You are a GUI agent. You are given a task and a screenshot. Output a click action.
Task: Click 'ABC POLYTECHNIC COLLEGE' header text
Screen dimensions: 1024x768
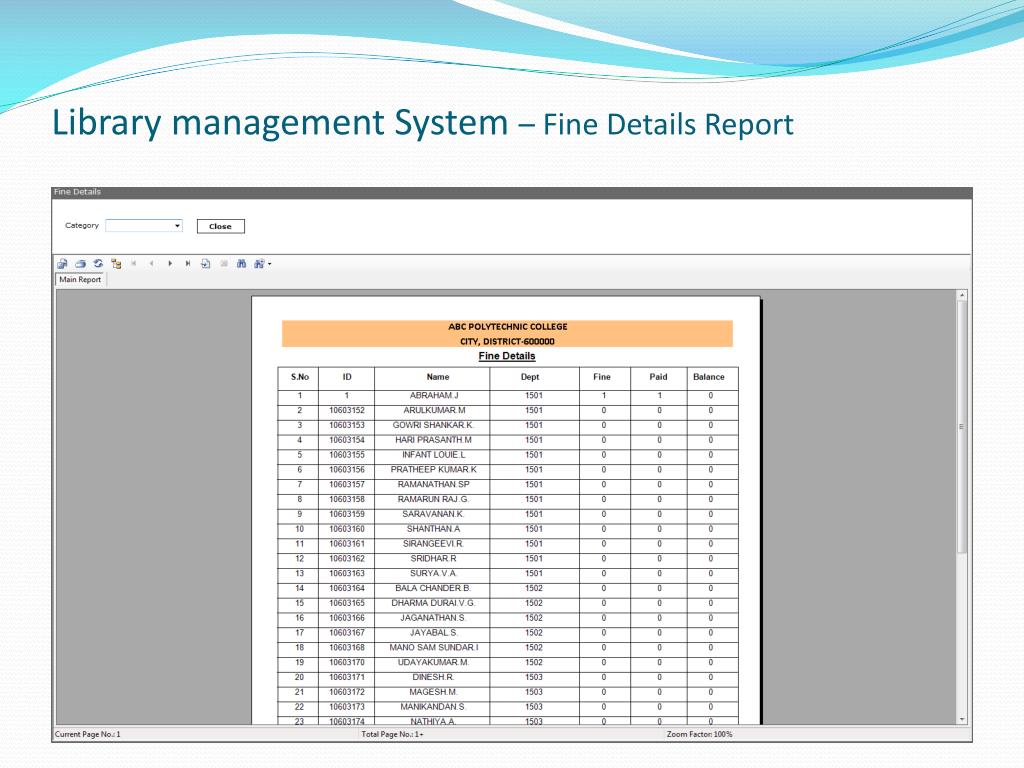coord(507,327)
